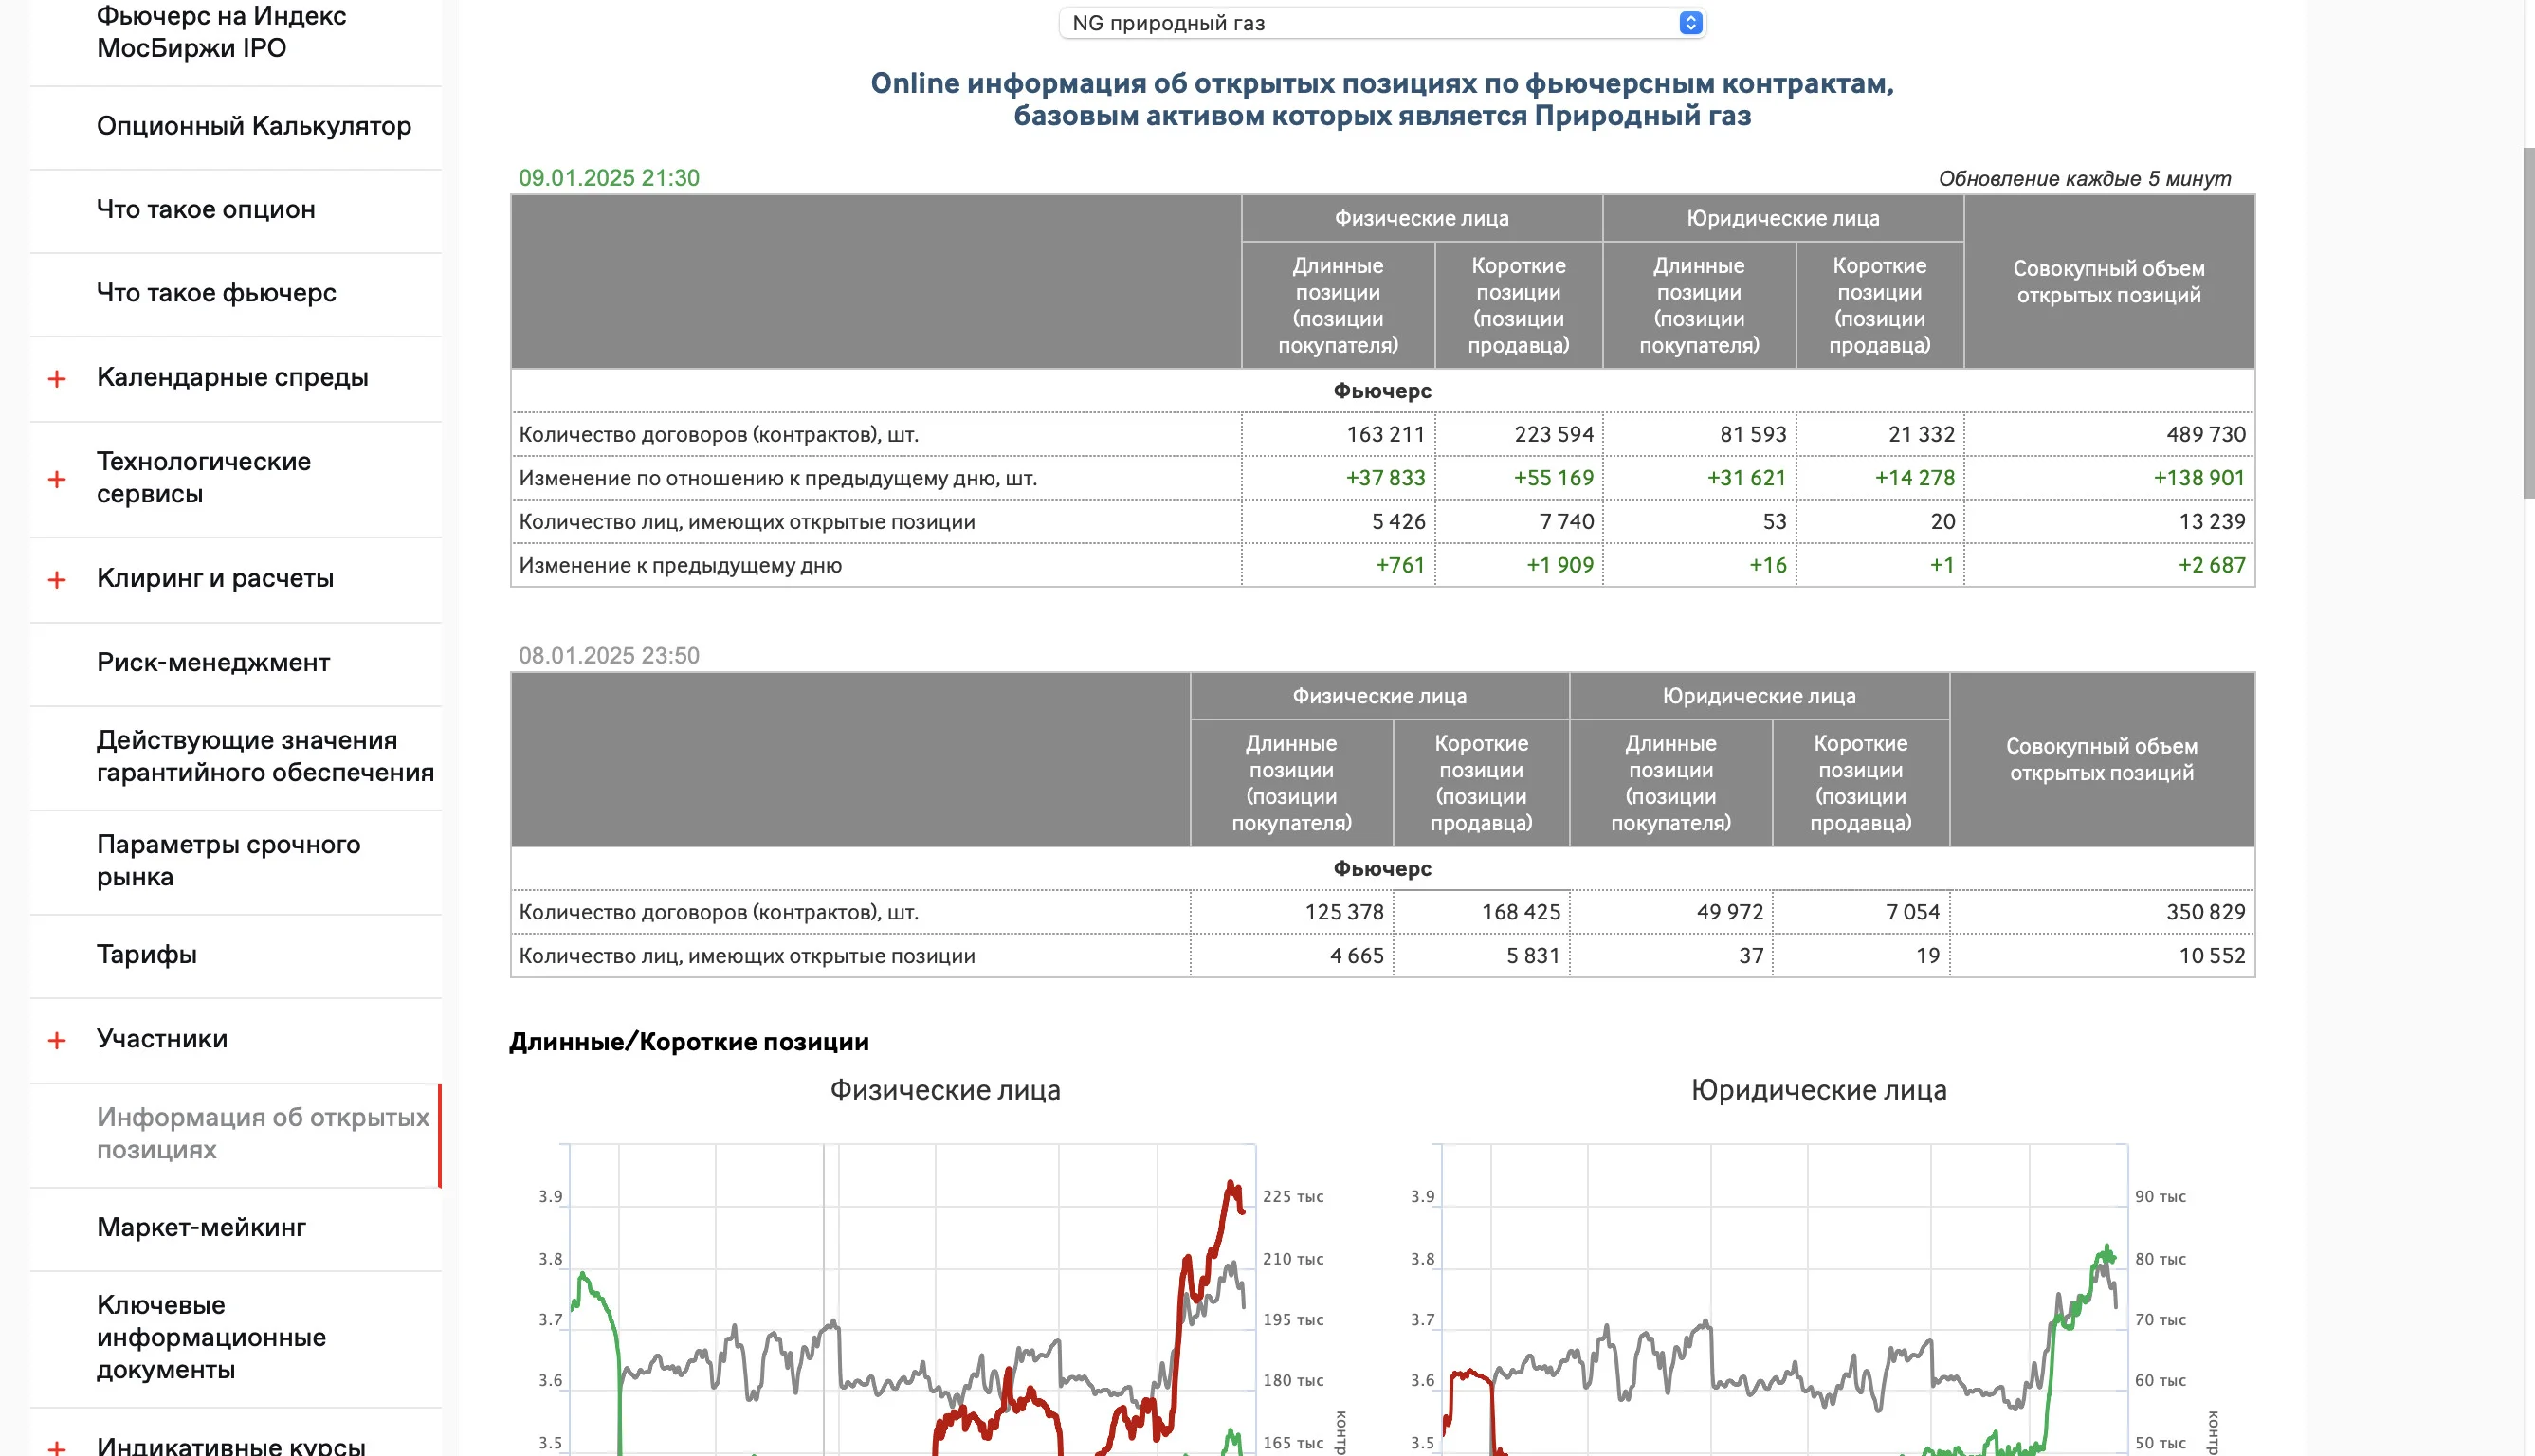Screen dimensions: 2535x1456
Task: Click the value 350 829
Action: pyautogui.click(x=2205, y=913)
